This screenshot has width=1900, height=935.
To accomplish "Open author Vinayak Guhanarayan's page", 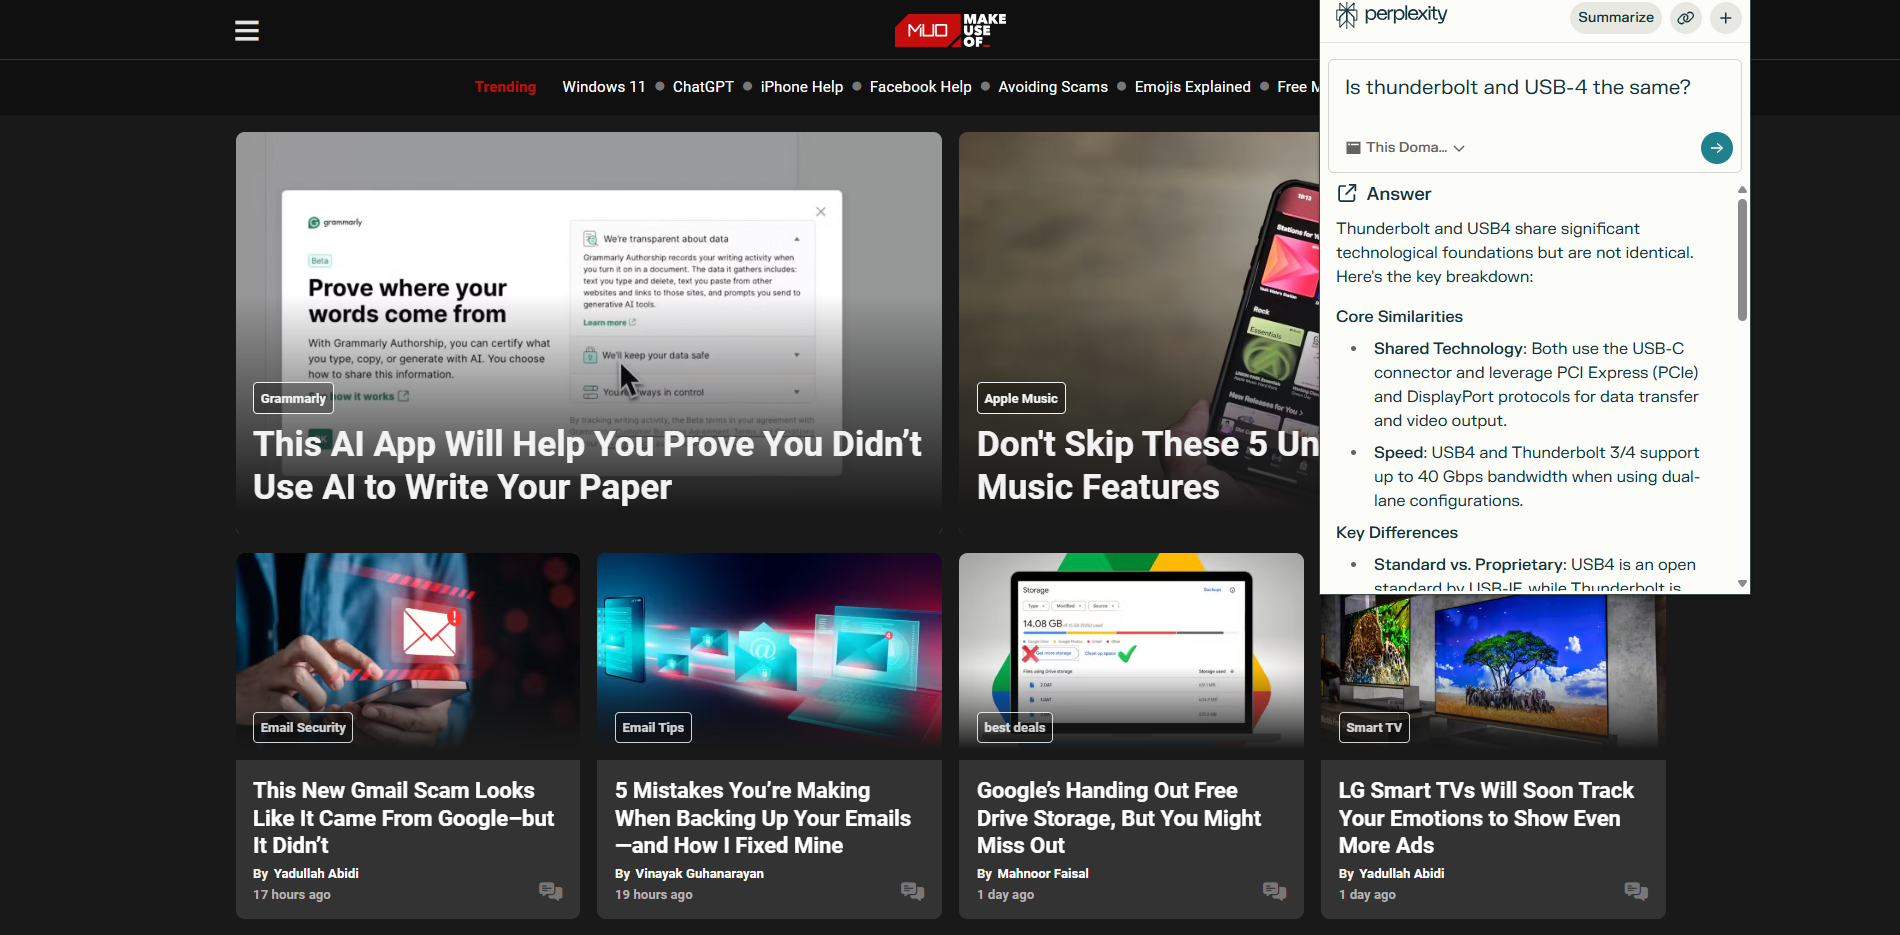I will click(699, 873).
